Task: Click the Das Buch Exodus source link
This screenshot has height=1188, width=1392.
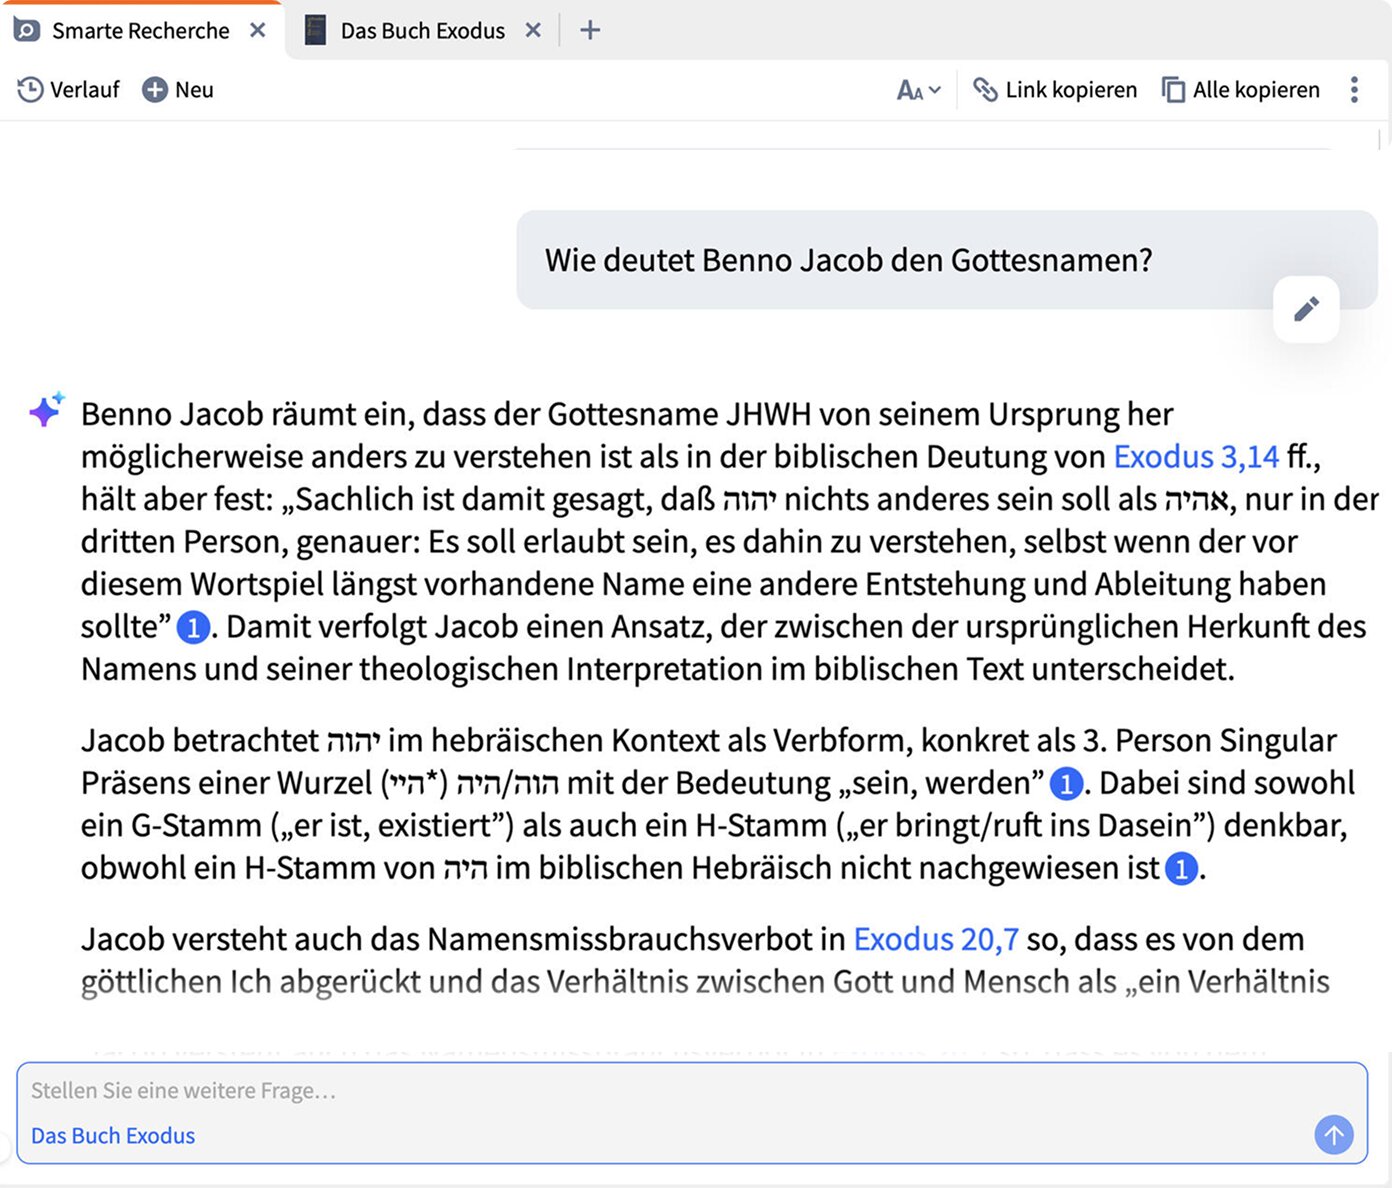Action: tap(113, 1136)
